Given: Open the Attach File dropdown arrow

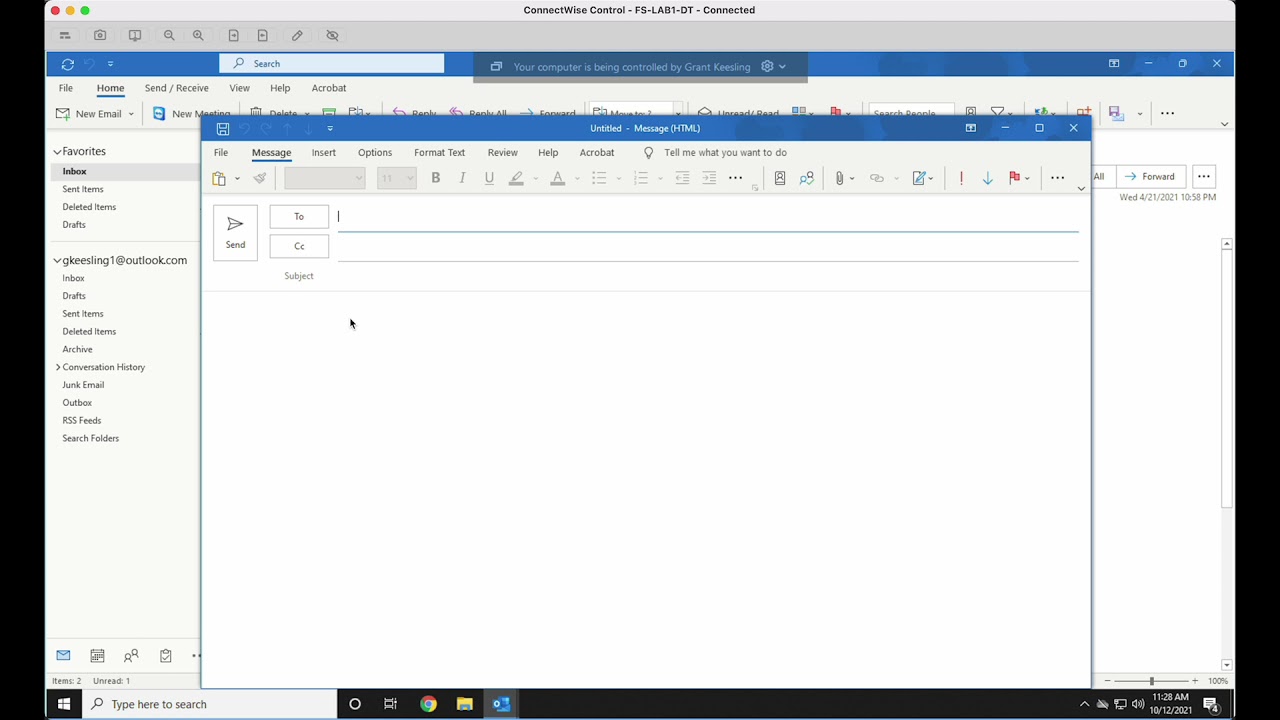Looking at the screenshot, I should point(852,179).
